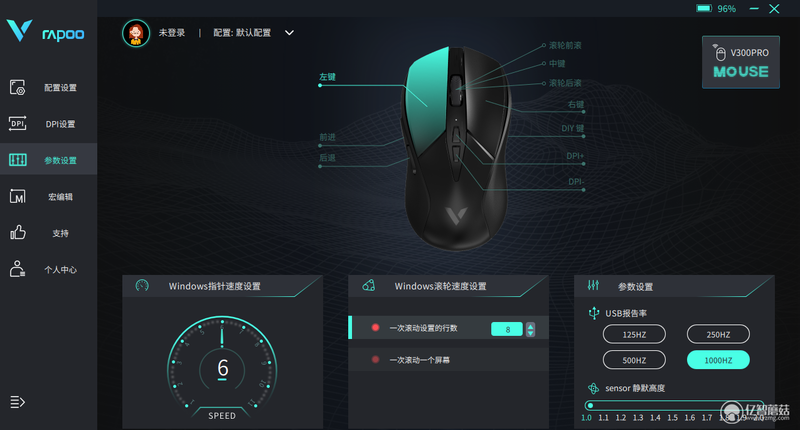Click the scroll lines value field
This screenshot has width=800, height=430.
point(507,329)
